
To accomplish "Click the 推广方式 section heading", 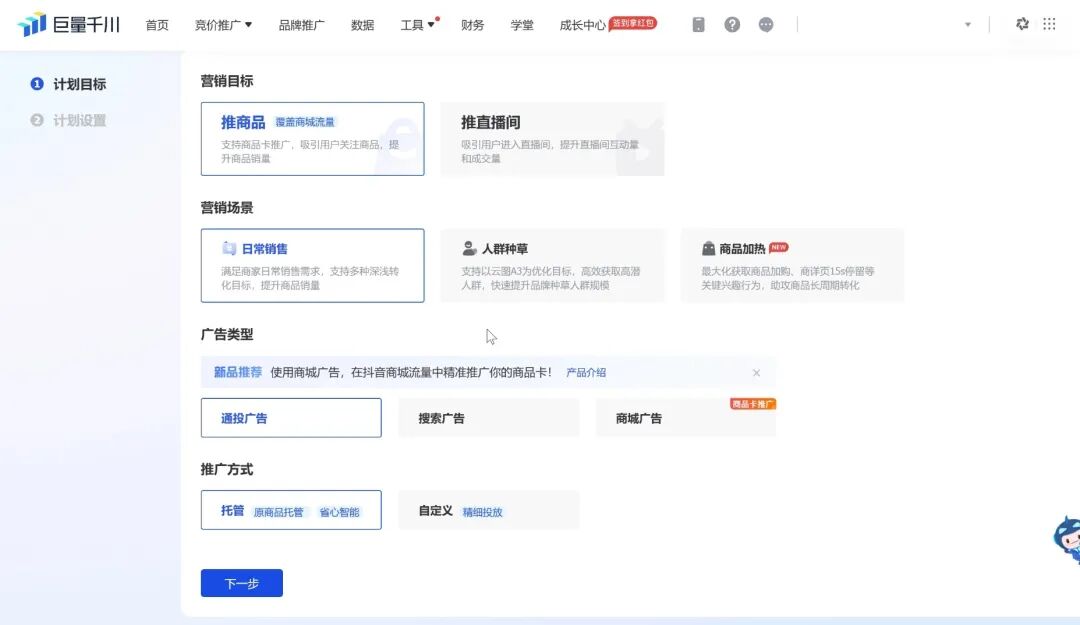I will point(227,470).
